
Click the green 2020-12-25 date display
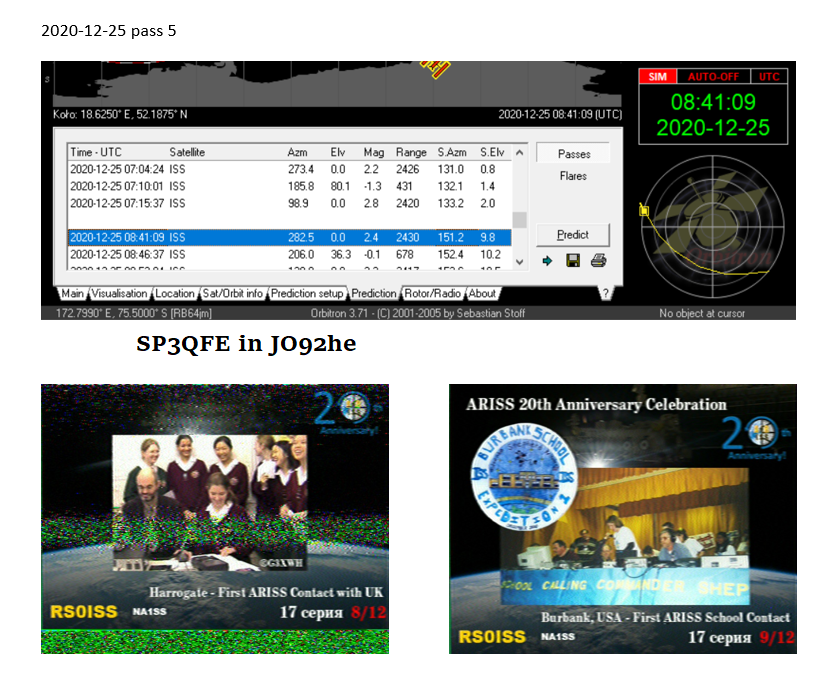click(x=713, y=128)
